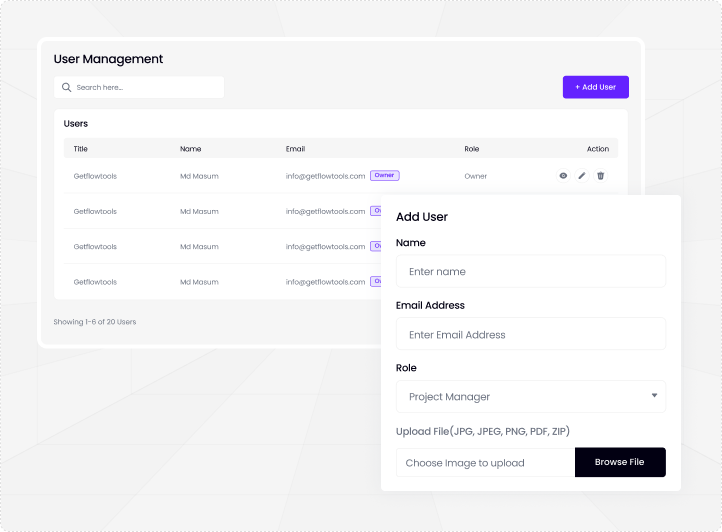
Task: Click the Browse File button
Action: [x=620, y=462]
